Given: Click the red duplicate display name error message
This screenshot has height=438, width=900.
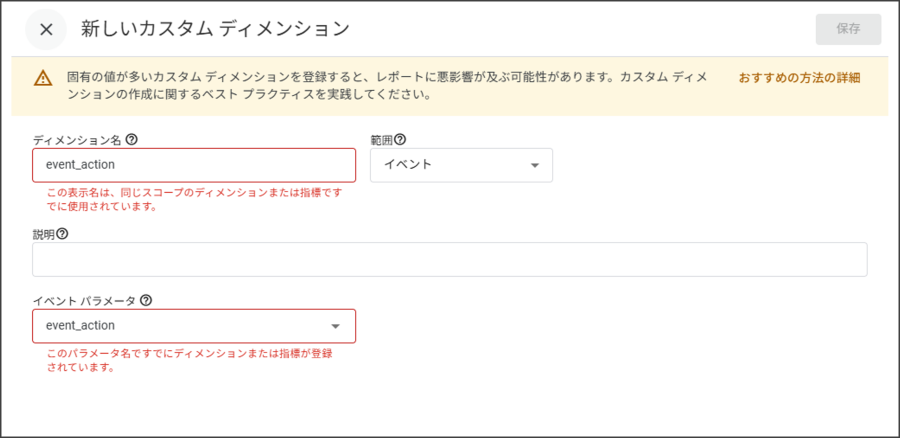Looking at the screenshot, I should [195, 200].
